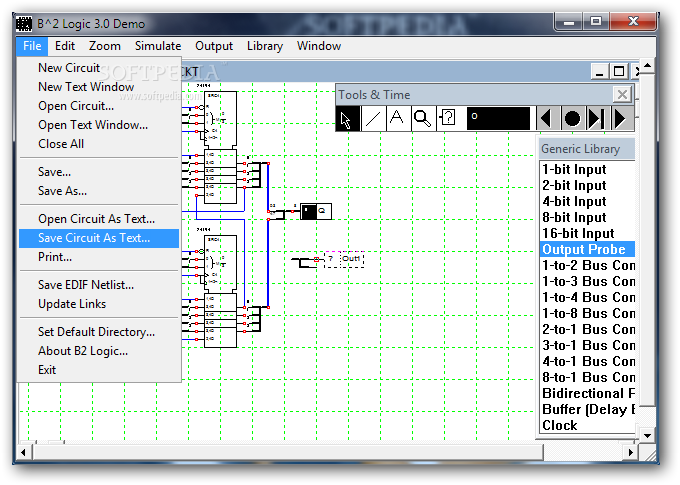Choose Open Circuit As Text...

99,219
